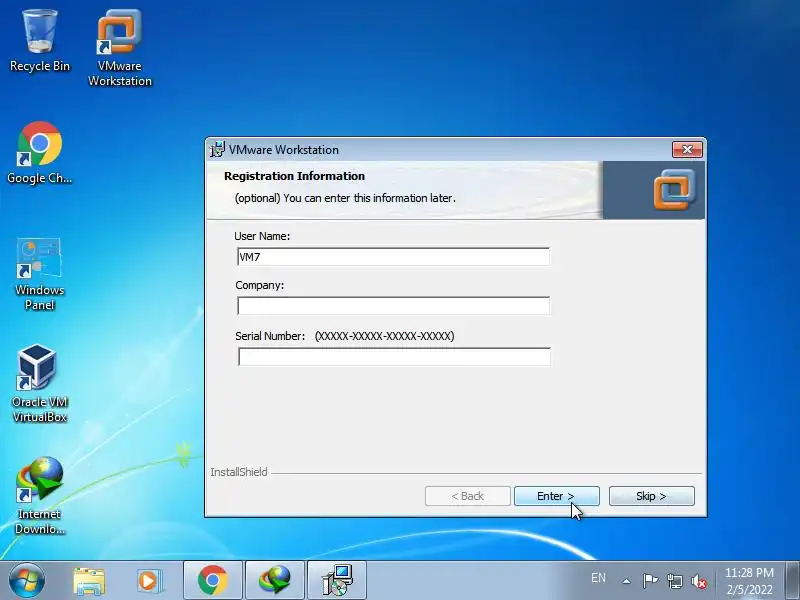Viewport: 800px width, 600px height.
Task: Open the network status tray icon
Action: (674, 581)
